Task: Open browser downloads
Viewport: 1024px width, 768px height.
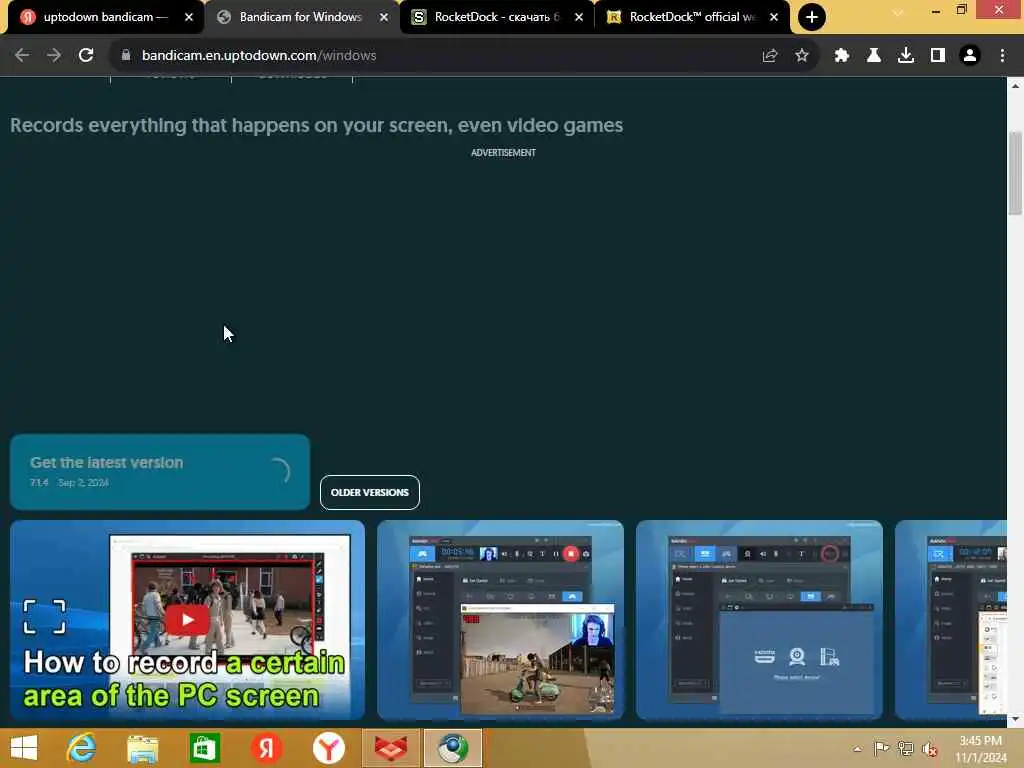Action: [906, 56]
